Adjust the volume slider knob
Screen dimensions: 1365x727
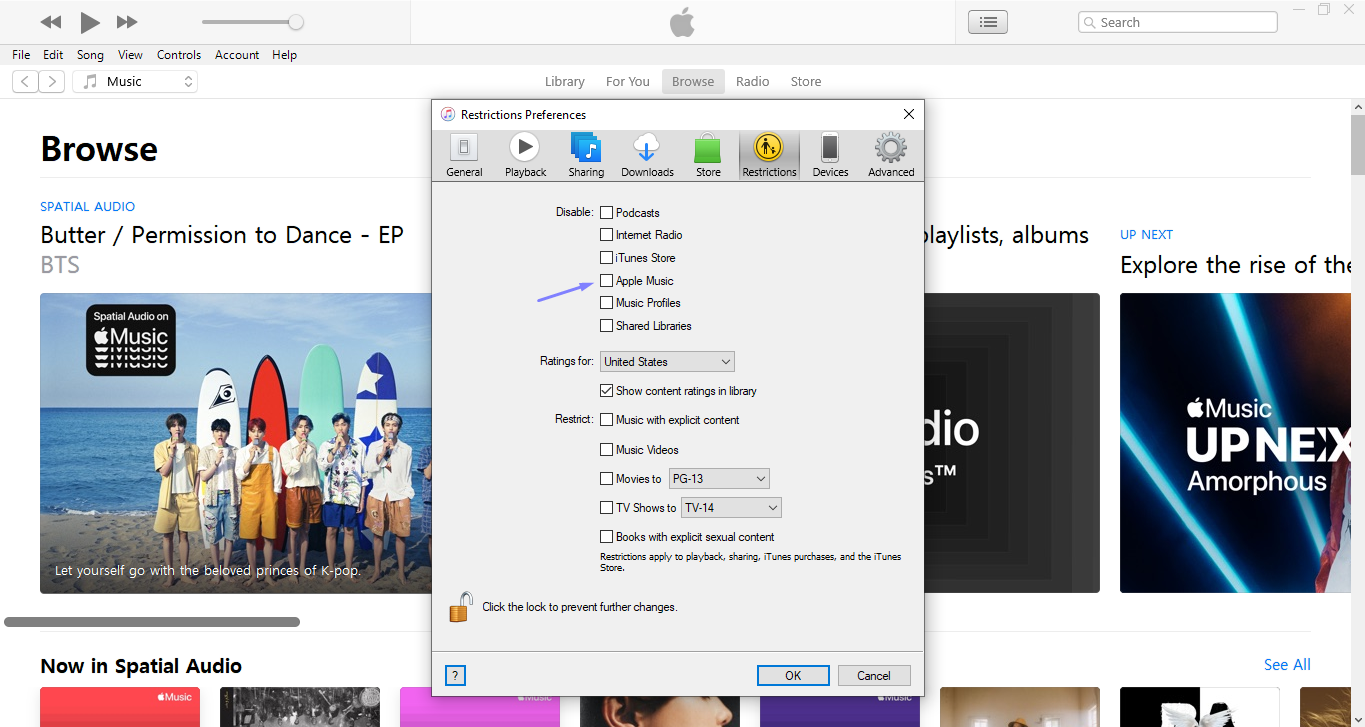coord(296,22)
